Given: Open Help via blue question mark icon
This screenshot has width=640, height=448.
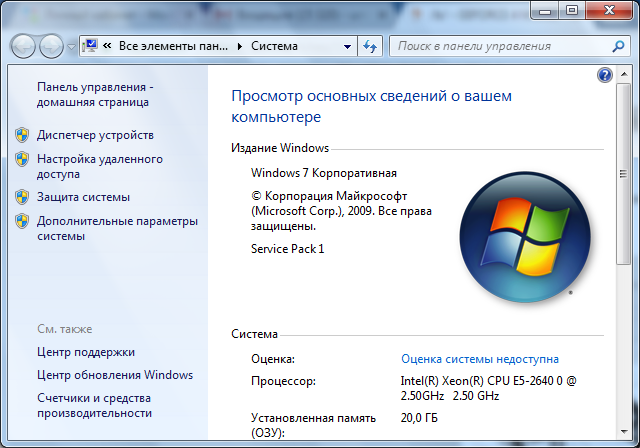Looking at the screenshot, I should 604,75.
